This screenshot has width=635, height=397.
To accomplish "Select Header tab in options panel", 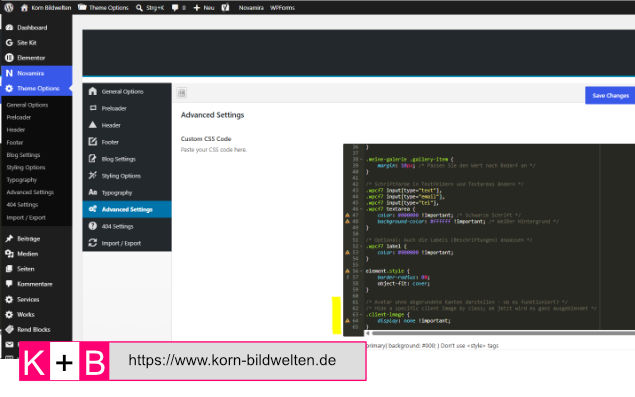I will coord(127,126).
